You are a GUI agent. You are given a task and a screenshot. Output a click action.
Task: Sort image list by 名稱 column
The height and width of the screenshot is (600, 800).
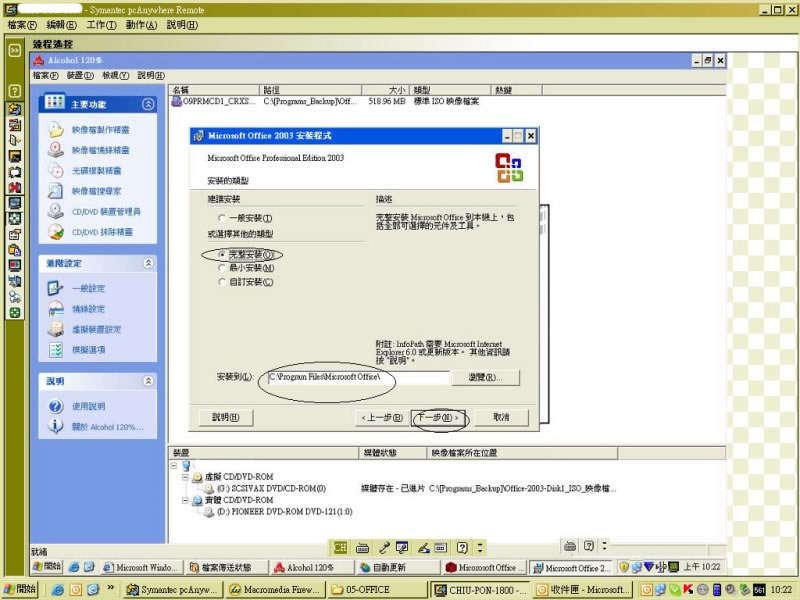(215, 90)
